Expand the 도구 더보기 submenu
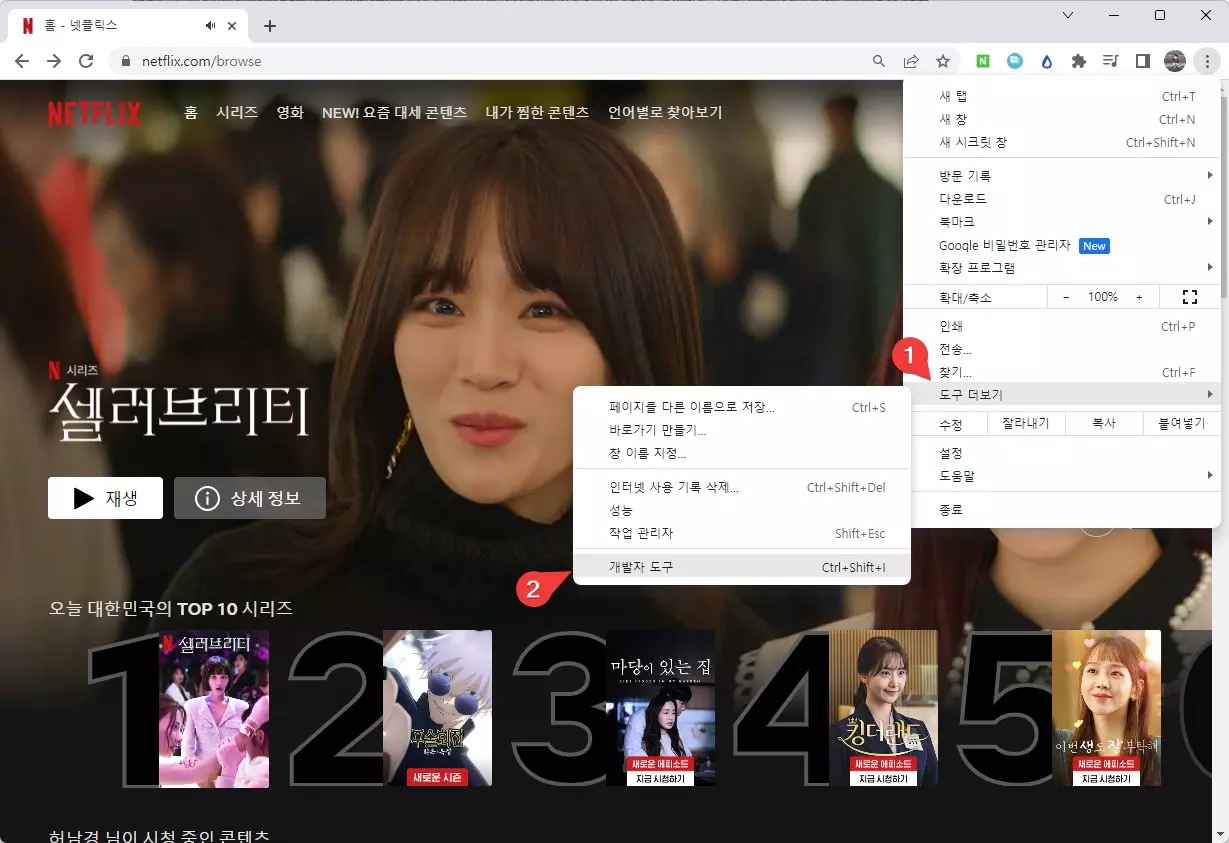Screen dimensions: 1229x843 tap(1062, 395)
